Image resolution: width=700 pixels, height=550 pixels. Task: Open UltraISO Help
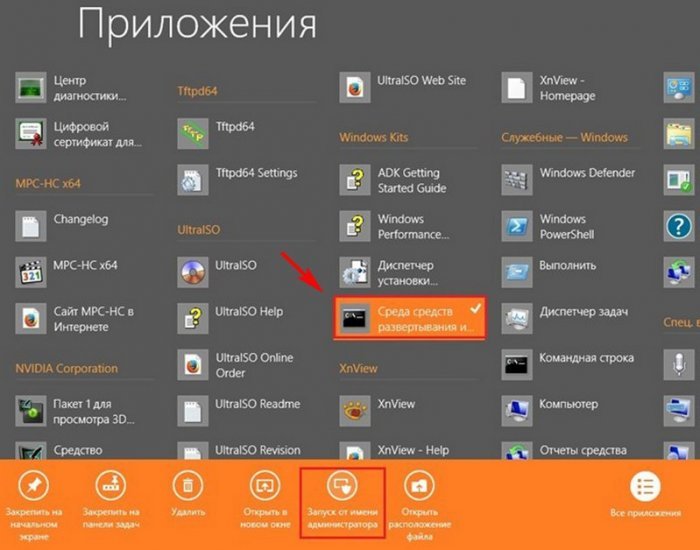230,319
